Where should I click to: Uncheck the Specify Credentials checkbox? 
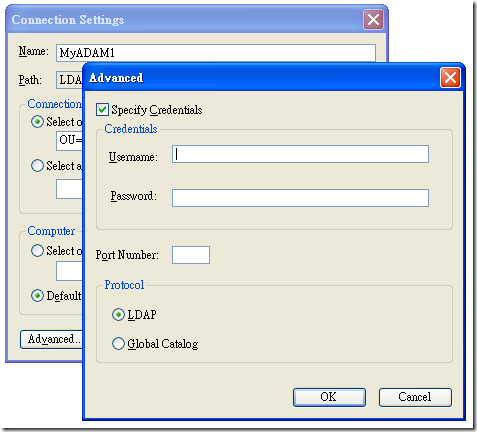coord(102,110)
